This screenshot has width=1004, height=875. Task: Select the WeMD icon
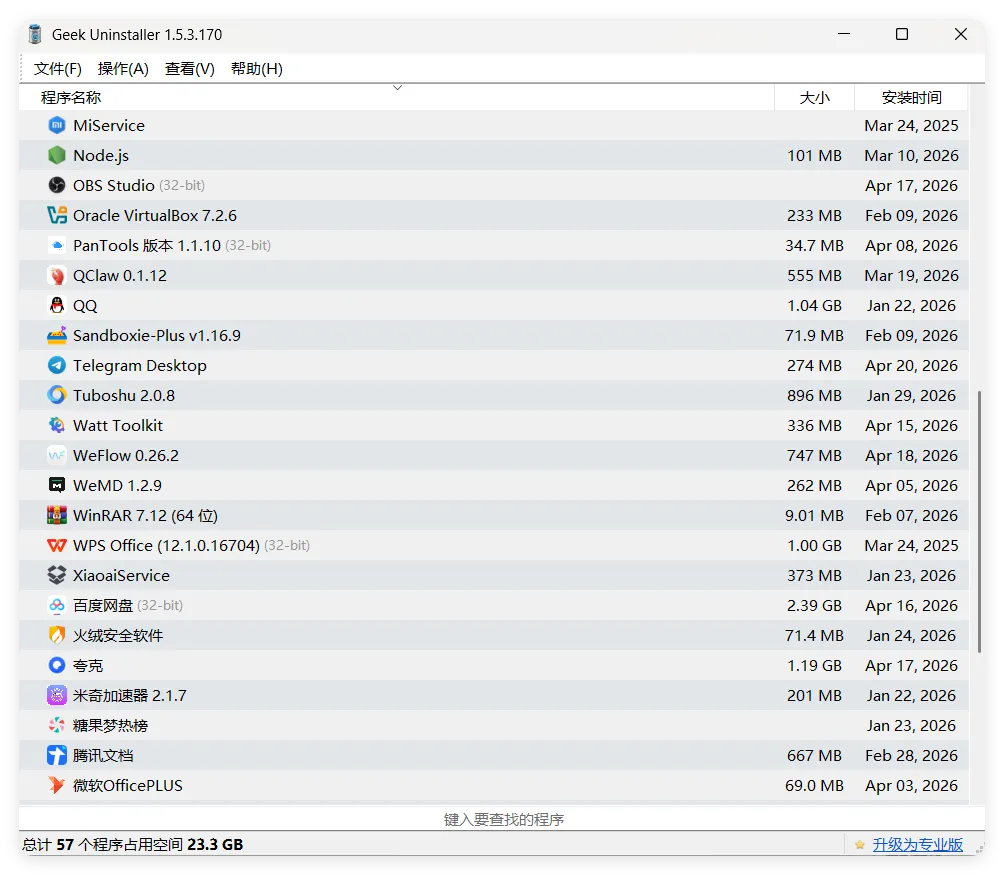pos(57,485)
